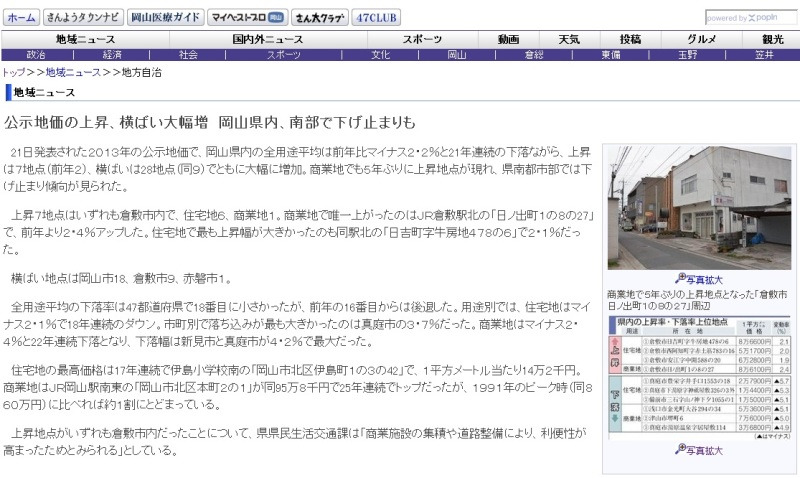This screenshot has width=800, height=478.
Task: Select 玉野 in purple submenu
Action: (x=687, y=55)
